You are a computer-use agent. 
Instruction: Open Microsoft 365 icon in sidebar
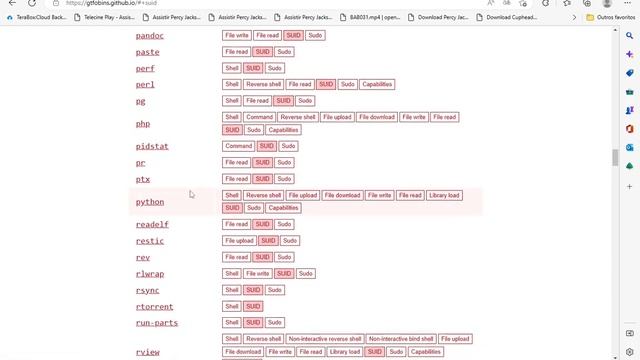click(x=629, y=129)
